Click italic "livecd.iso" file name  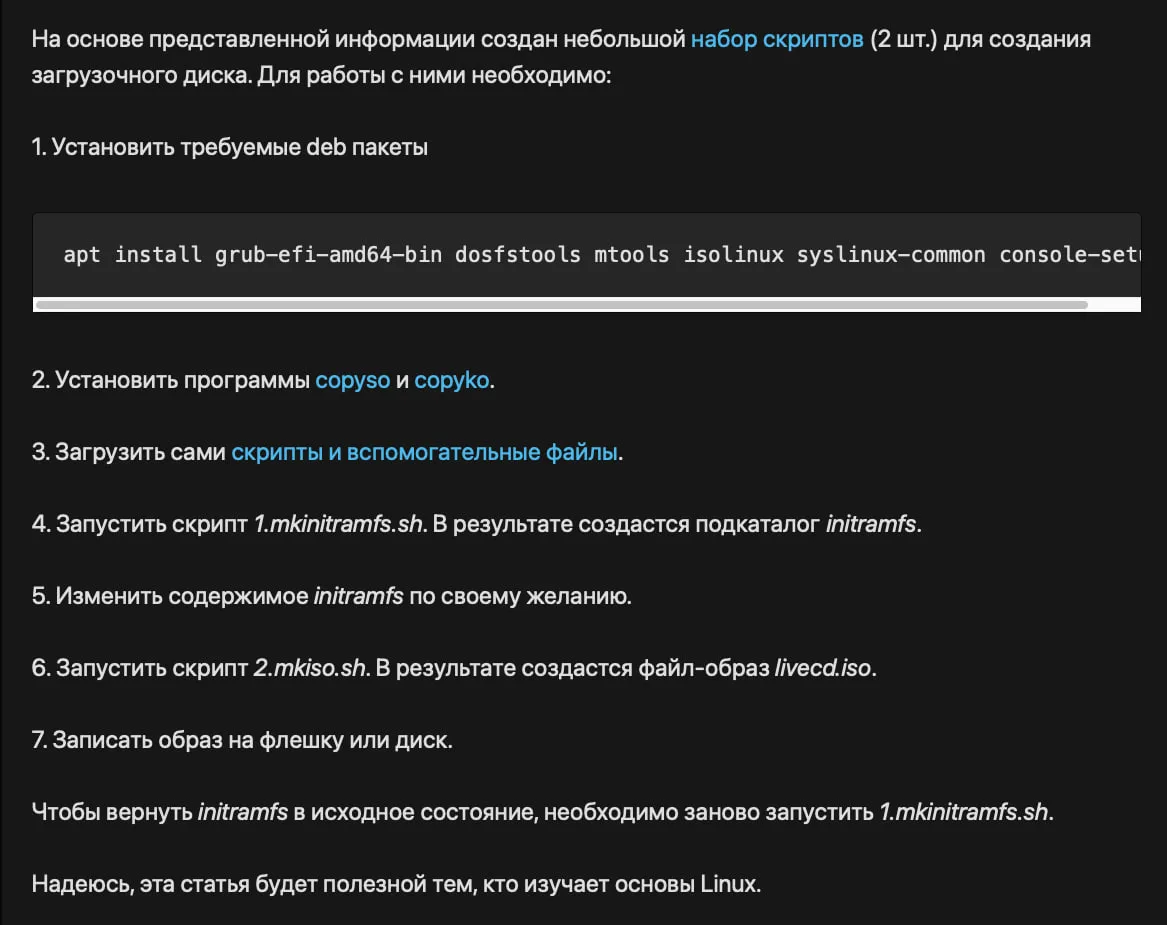click(822, 668)
